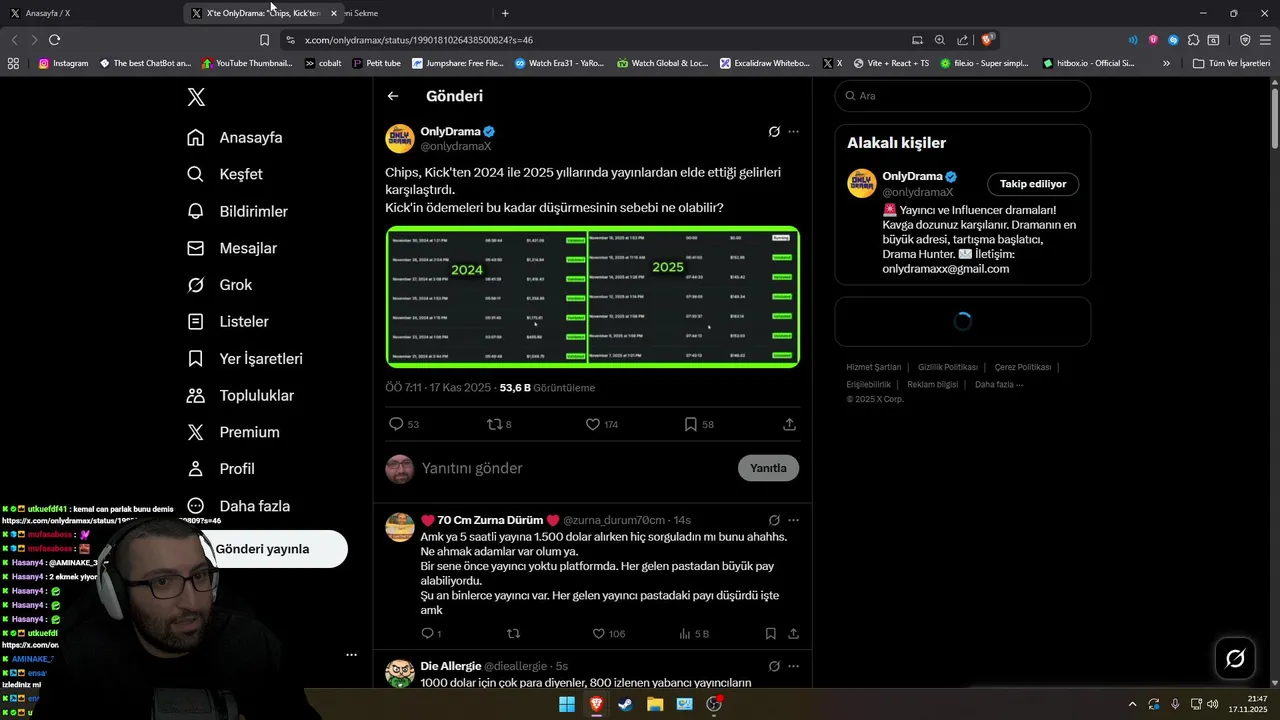
Task: Open Gizlilik Politikası link
Action: pos(948,367)
